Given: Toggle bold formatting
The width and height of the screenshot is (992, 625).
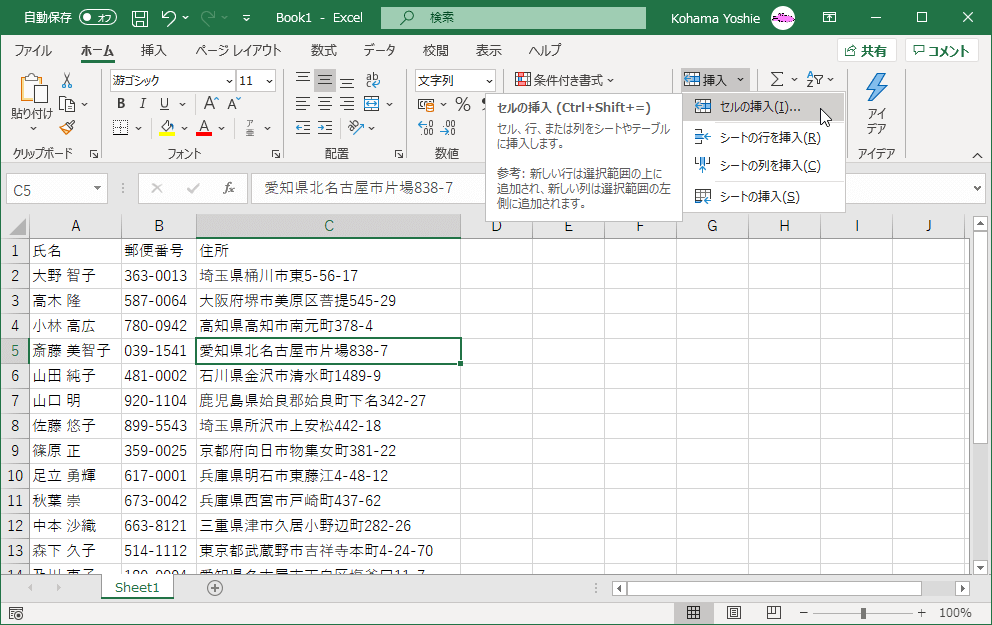Looking at the screenshot, I should [x=119, y=102].
